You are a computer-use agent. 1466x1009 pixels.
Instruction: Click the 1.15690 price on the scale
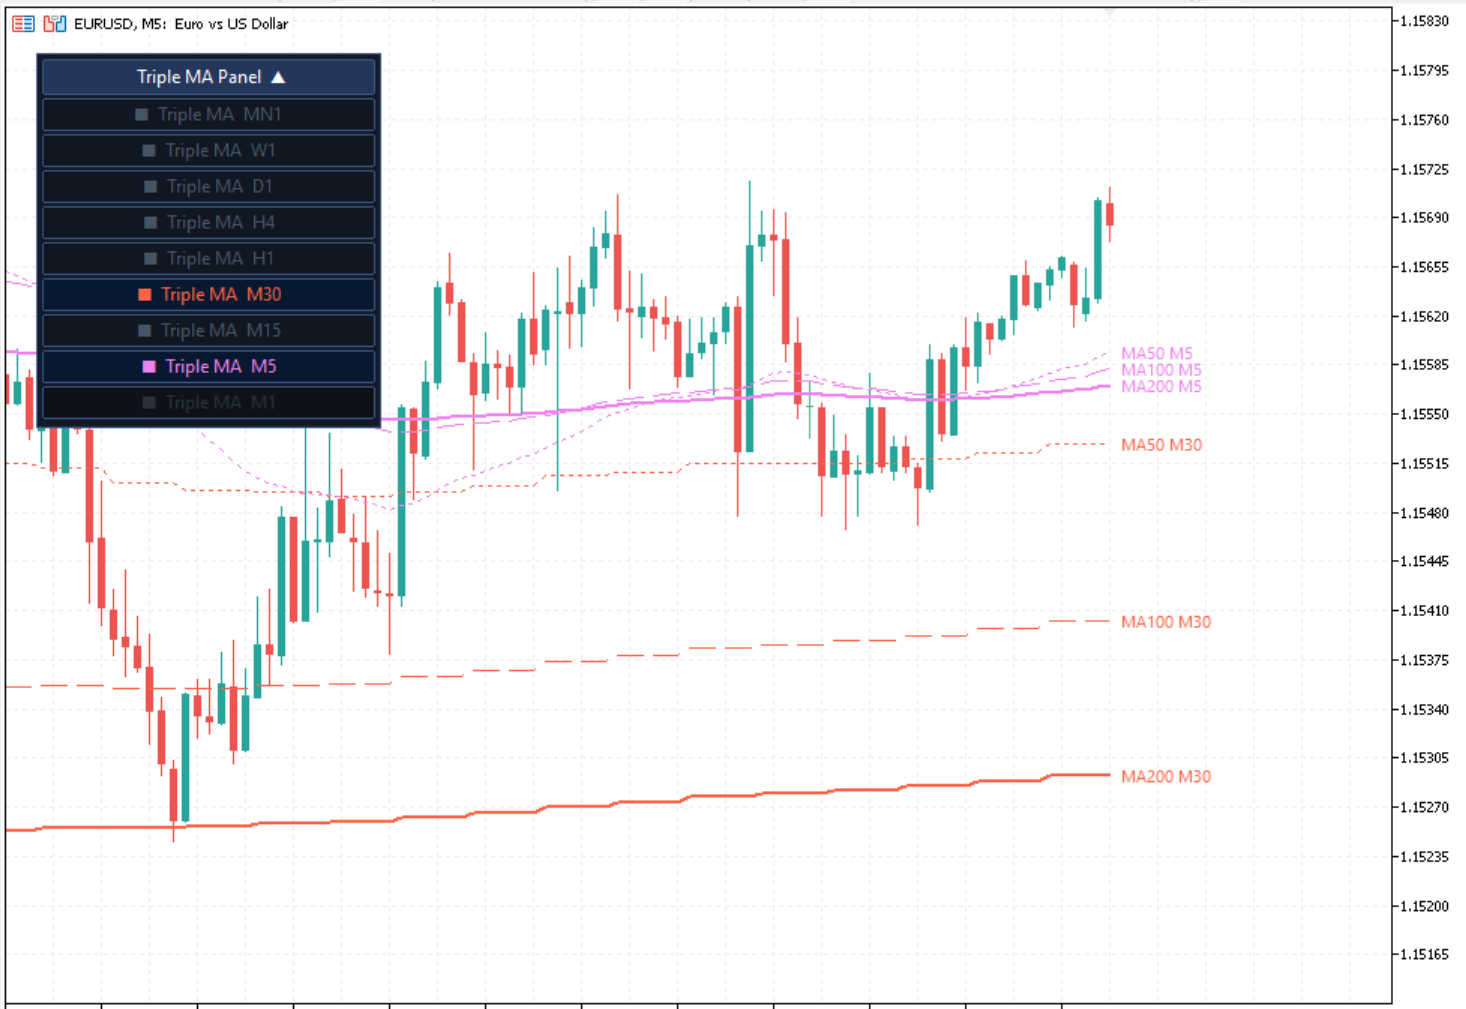tap(1423, 217)
